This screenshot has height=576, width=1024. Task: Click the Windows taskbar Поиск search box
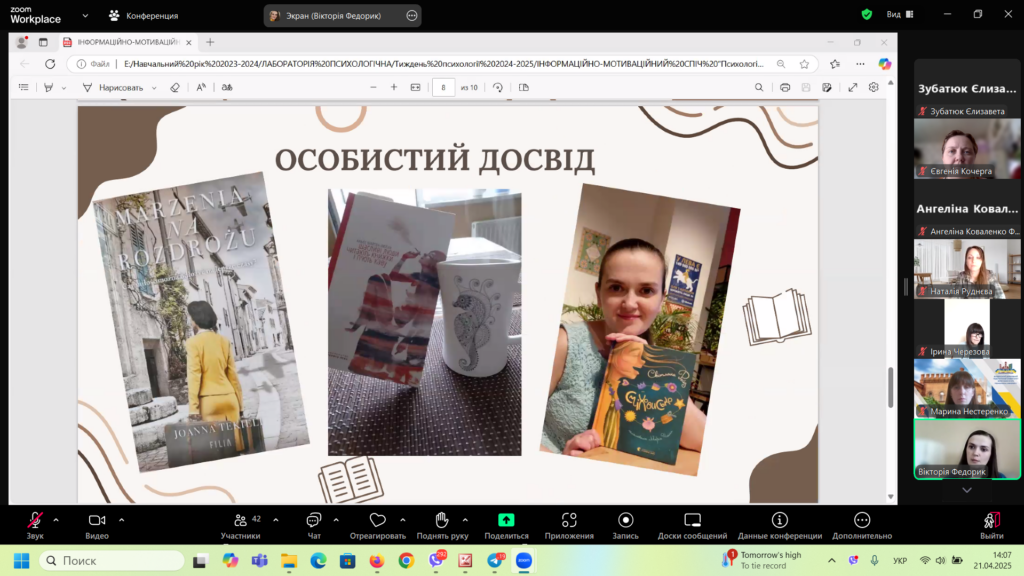pos(112,560)
